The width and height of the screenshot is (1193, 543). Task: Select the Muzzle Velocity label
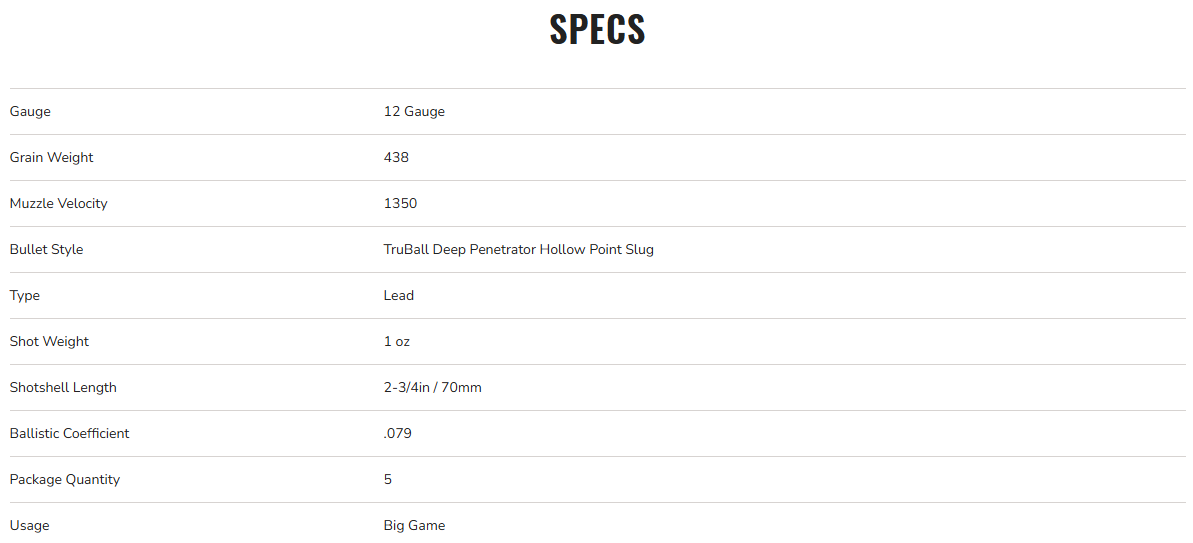[59, 203]
